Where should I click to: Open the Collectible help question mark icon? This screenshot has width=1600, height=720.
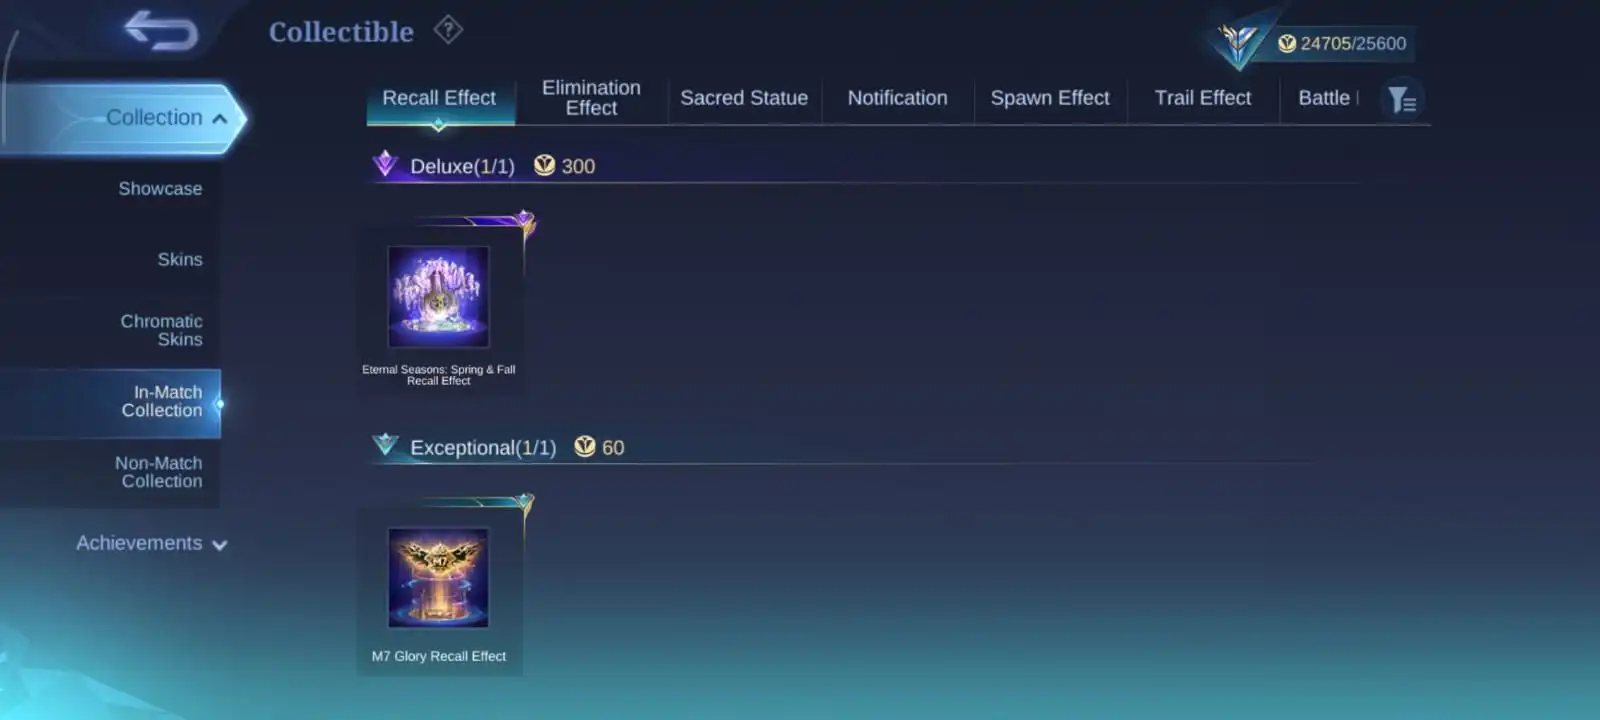click(448, 30)
